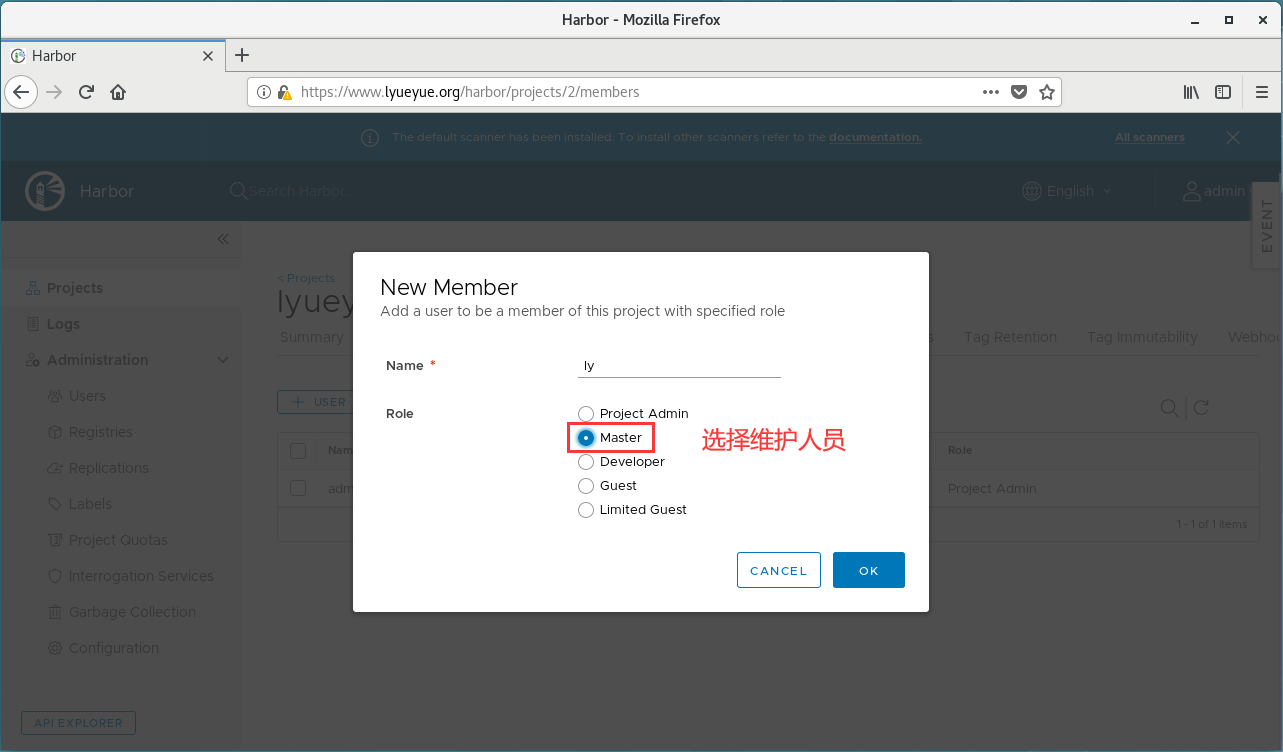
Task: Switch to the Tag Immutability tab
Action: coord(1142,337)
